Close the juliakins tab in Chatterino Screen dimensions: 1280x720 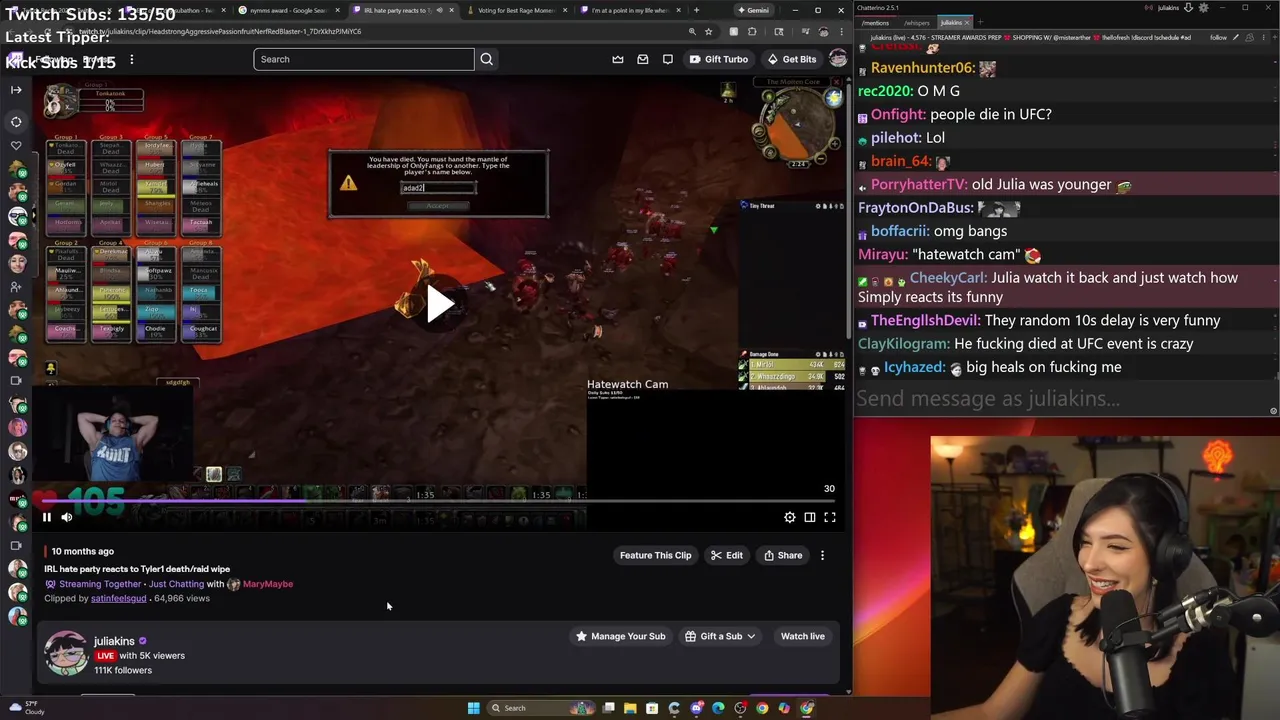967,22
